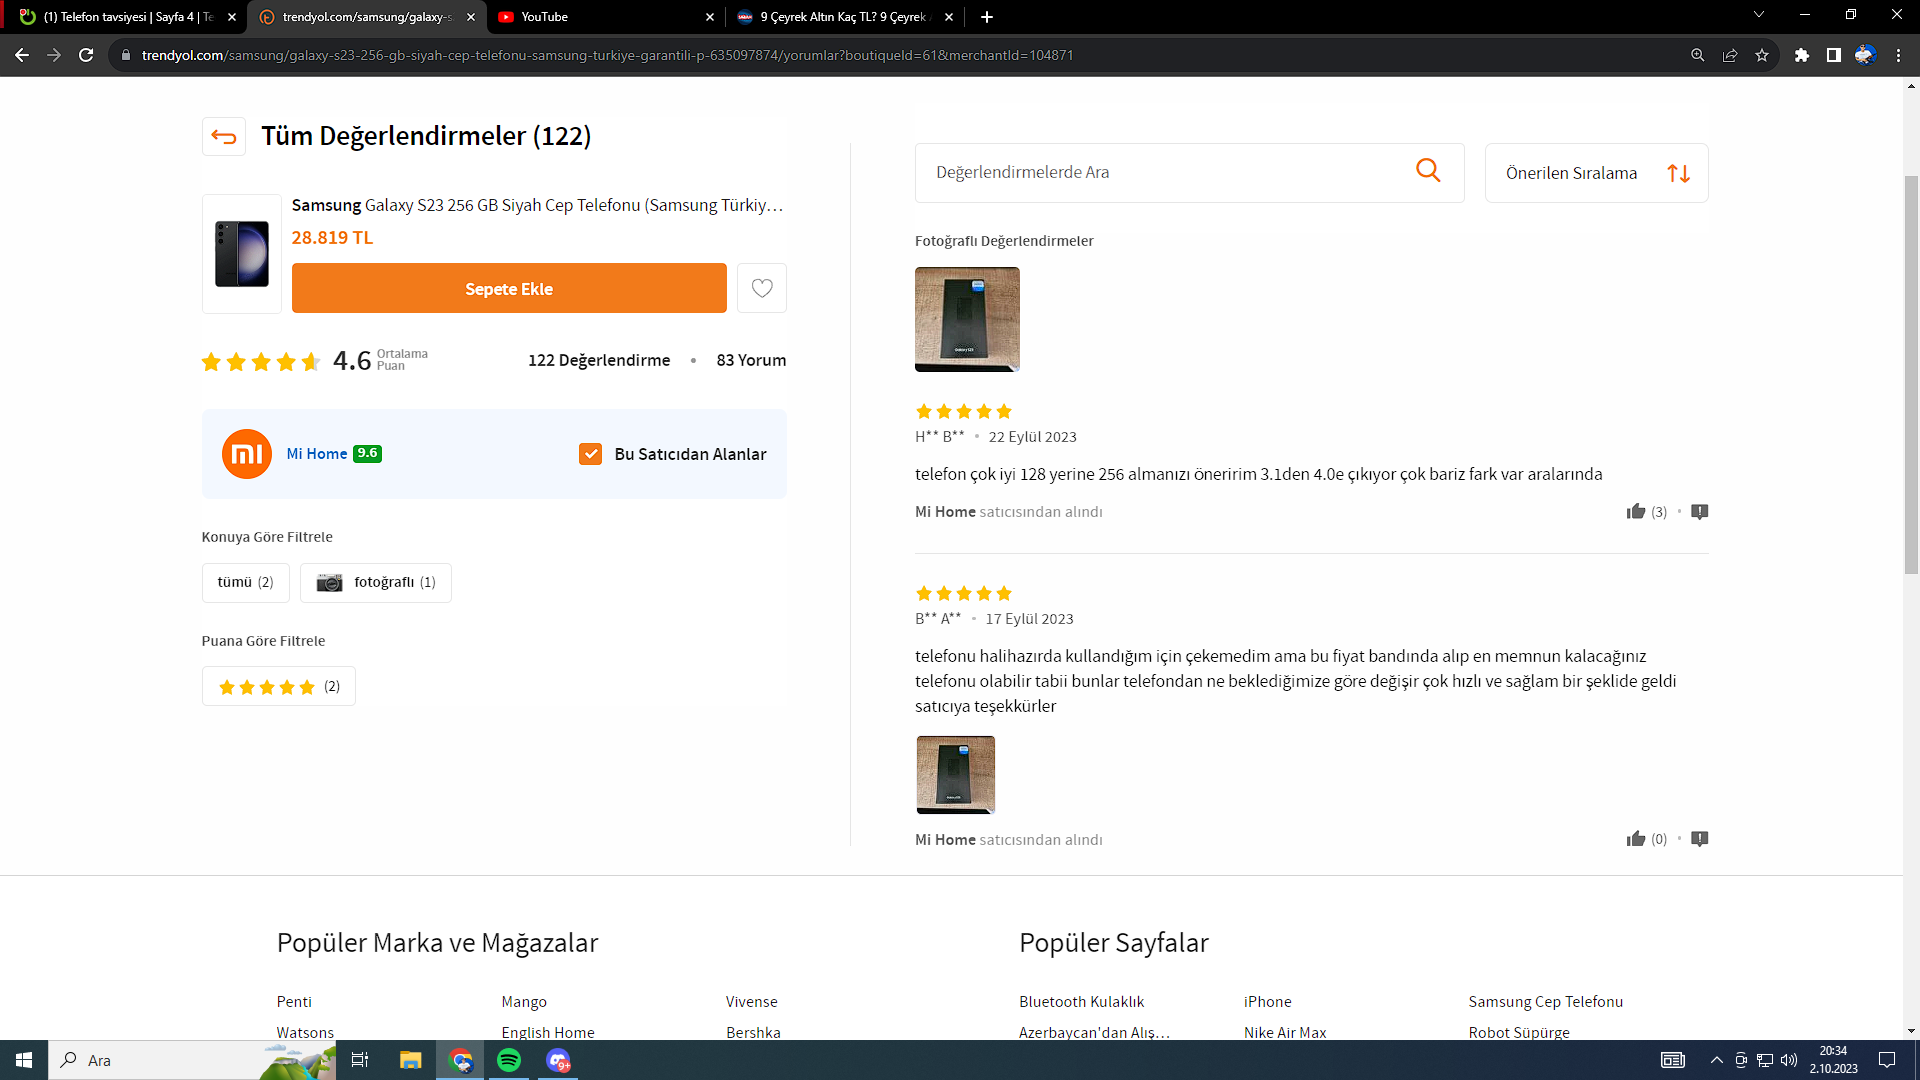Screen dimensions: 1920x1080
Task: Like the H** B** review with thumbs up
Action: [x=1636, y=512]
